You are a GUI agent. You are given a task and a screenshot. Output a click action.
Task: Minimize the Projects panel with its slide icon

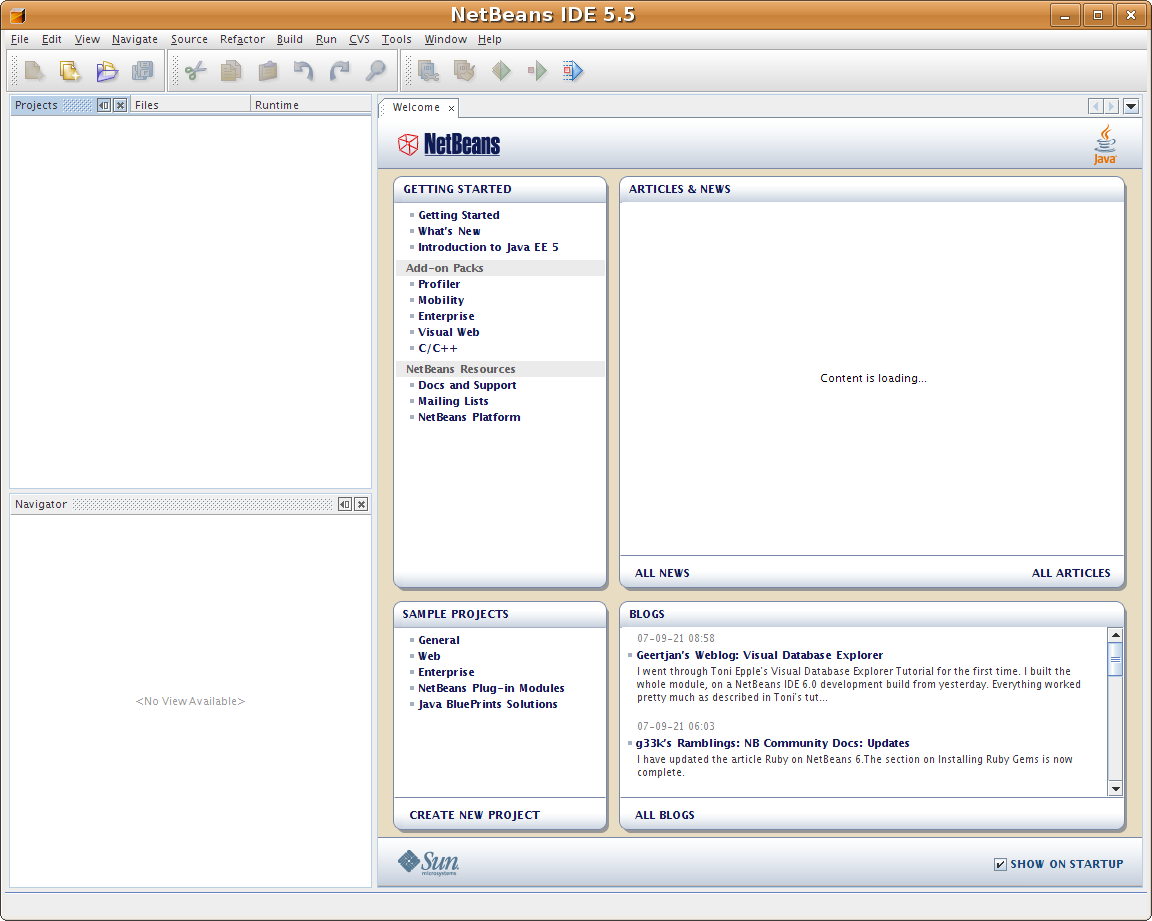pyautogui.click(x=104, y=105)
